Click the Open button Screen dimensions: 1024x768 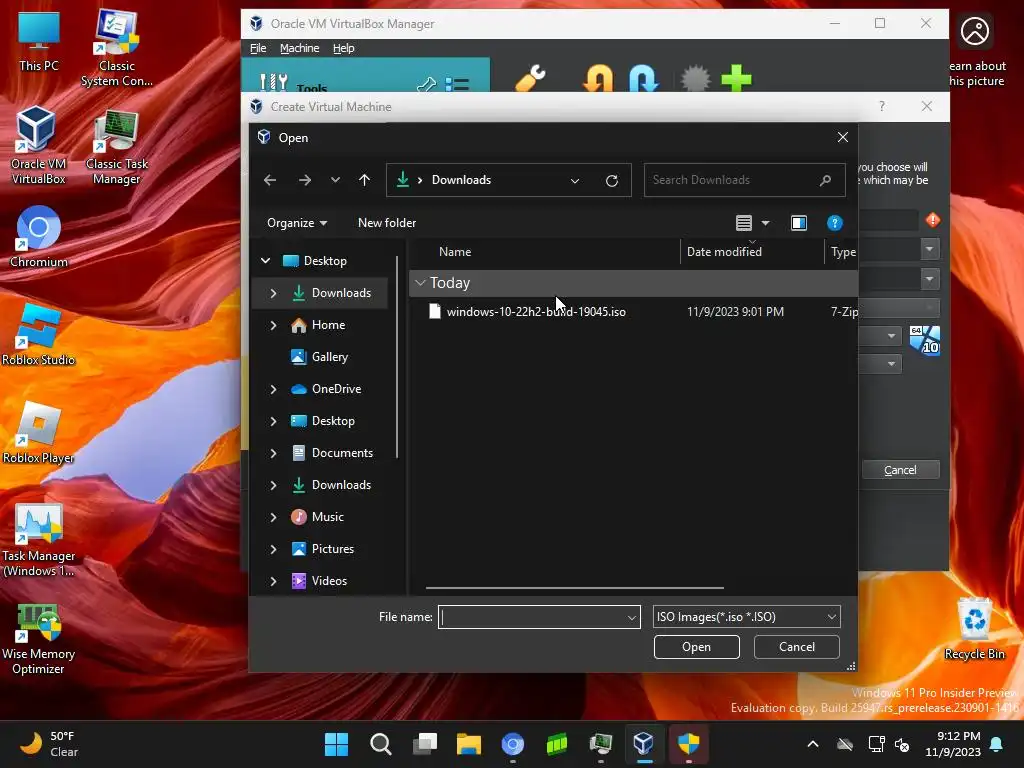696,647
